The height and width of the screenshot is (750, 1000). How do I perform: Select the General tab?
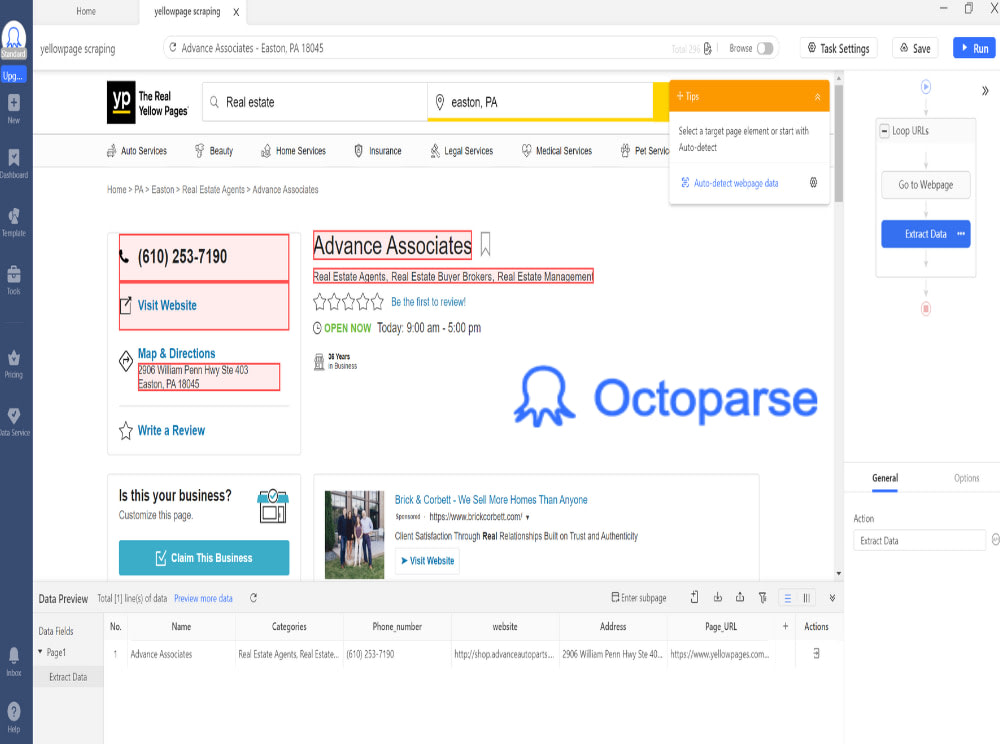pyautogui.click(x=885, y=478)
